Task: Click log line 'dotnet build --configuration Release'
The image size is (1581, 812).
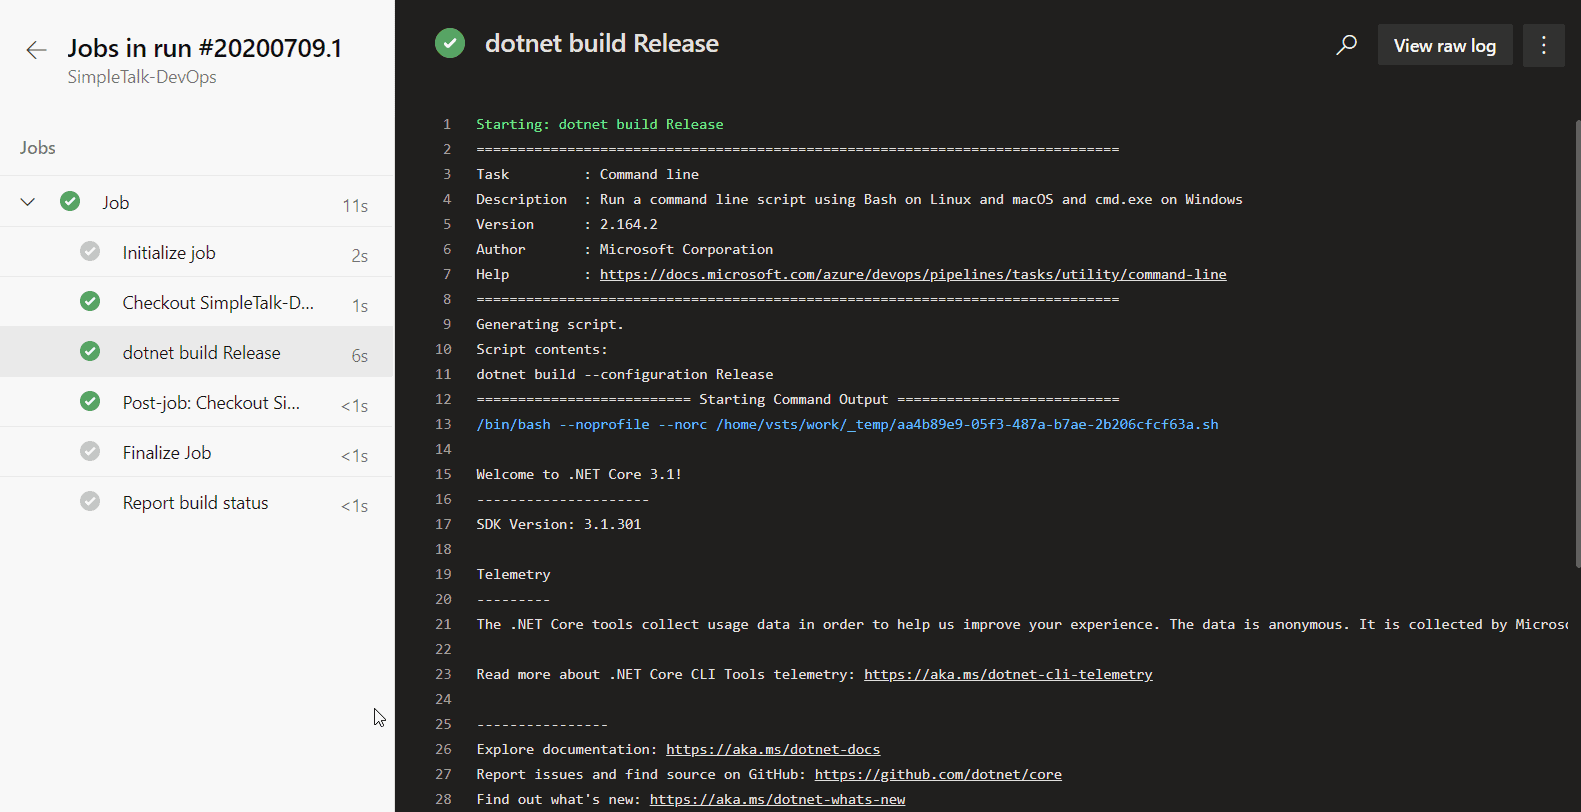Action: [x=625, y=374]
